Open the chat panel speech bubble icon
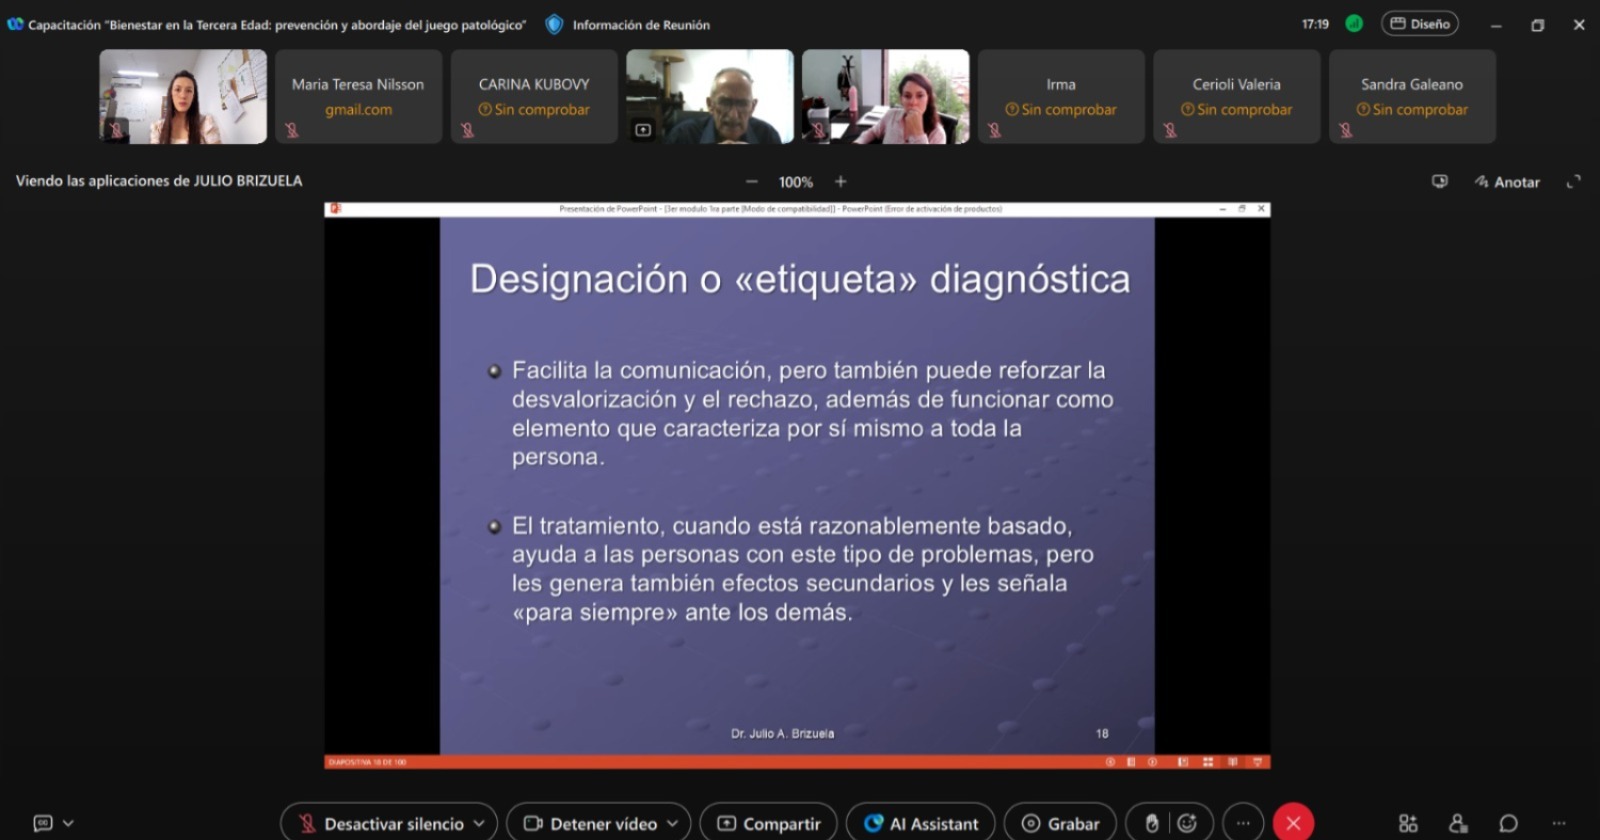This screenshot has height=840, width=1600. [1508, 823]
